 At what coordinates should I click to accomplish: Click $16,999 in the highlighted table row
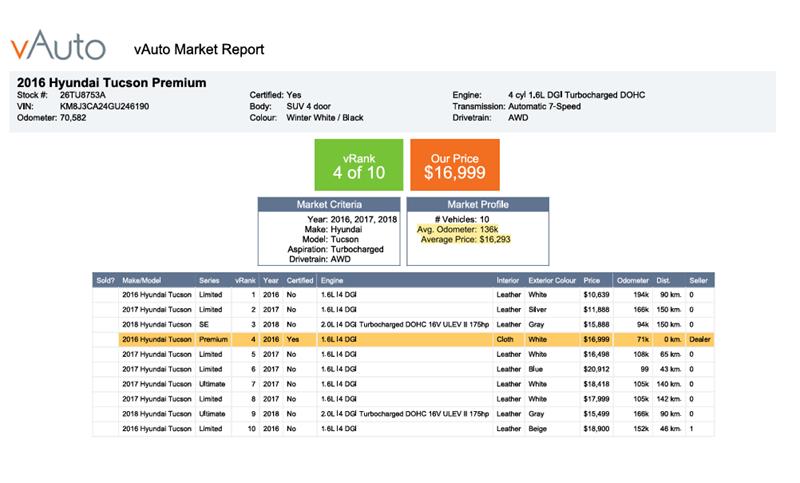click(x=596, y=339)
